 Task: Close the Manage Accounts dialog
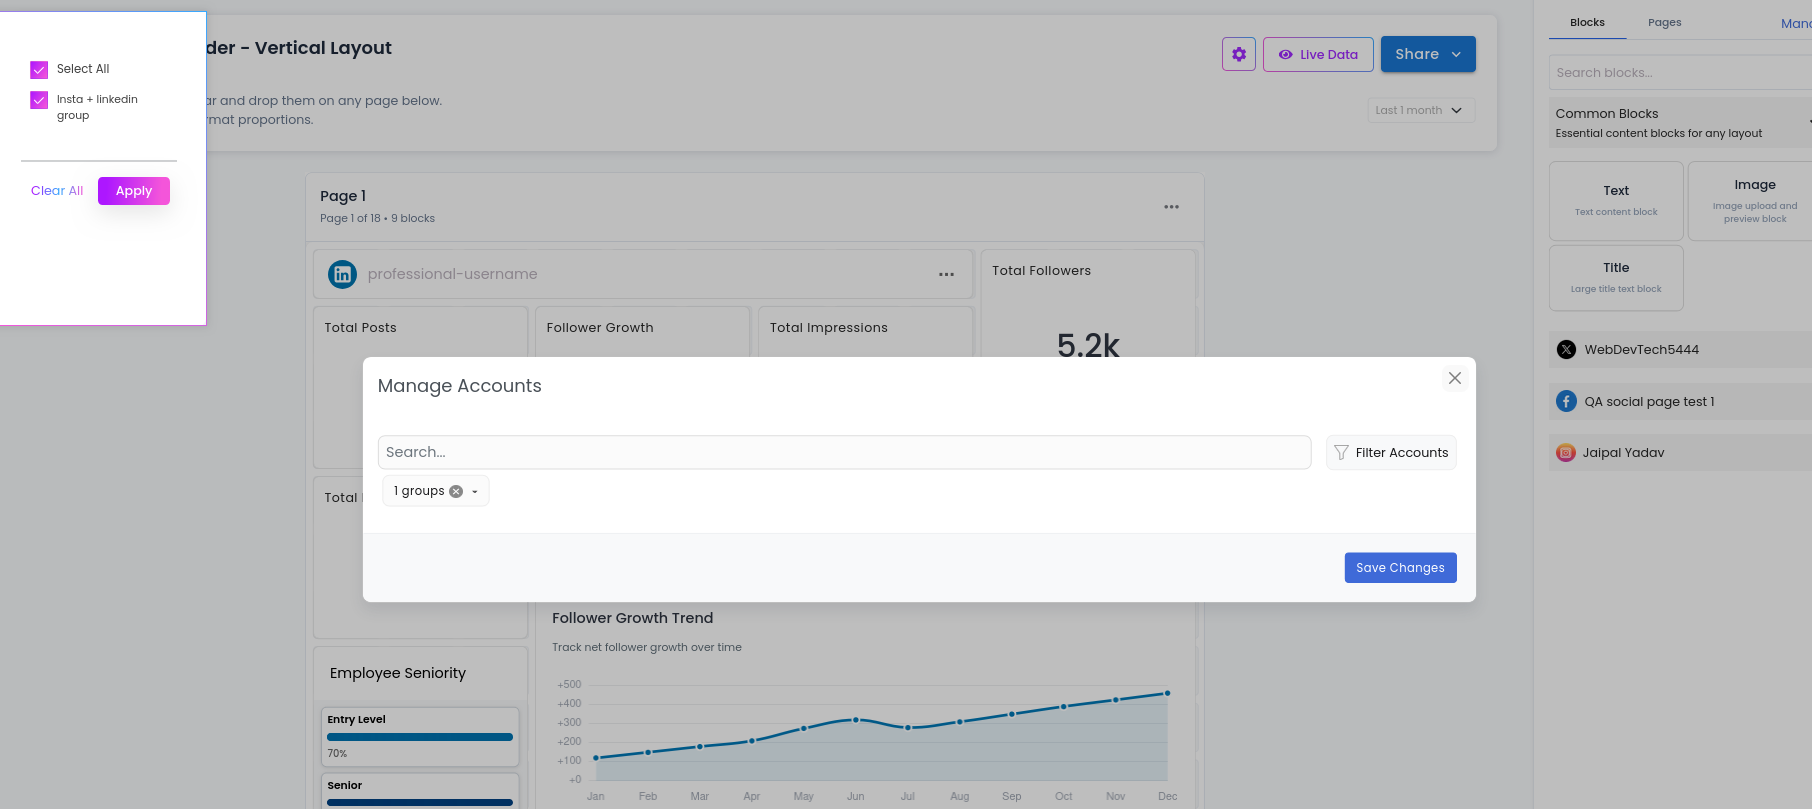pos(1455,378)
